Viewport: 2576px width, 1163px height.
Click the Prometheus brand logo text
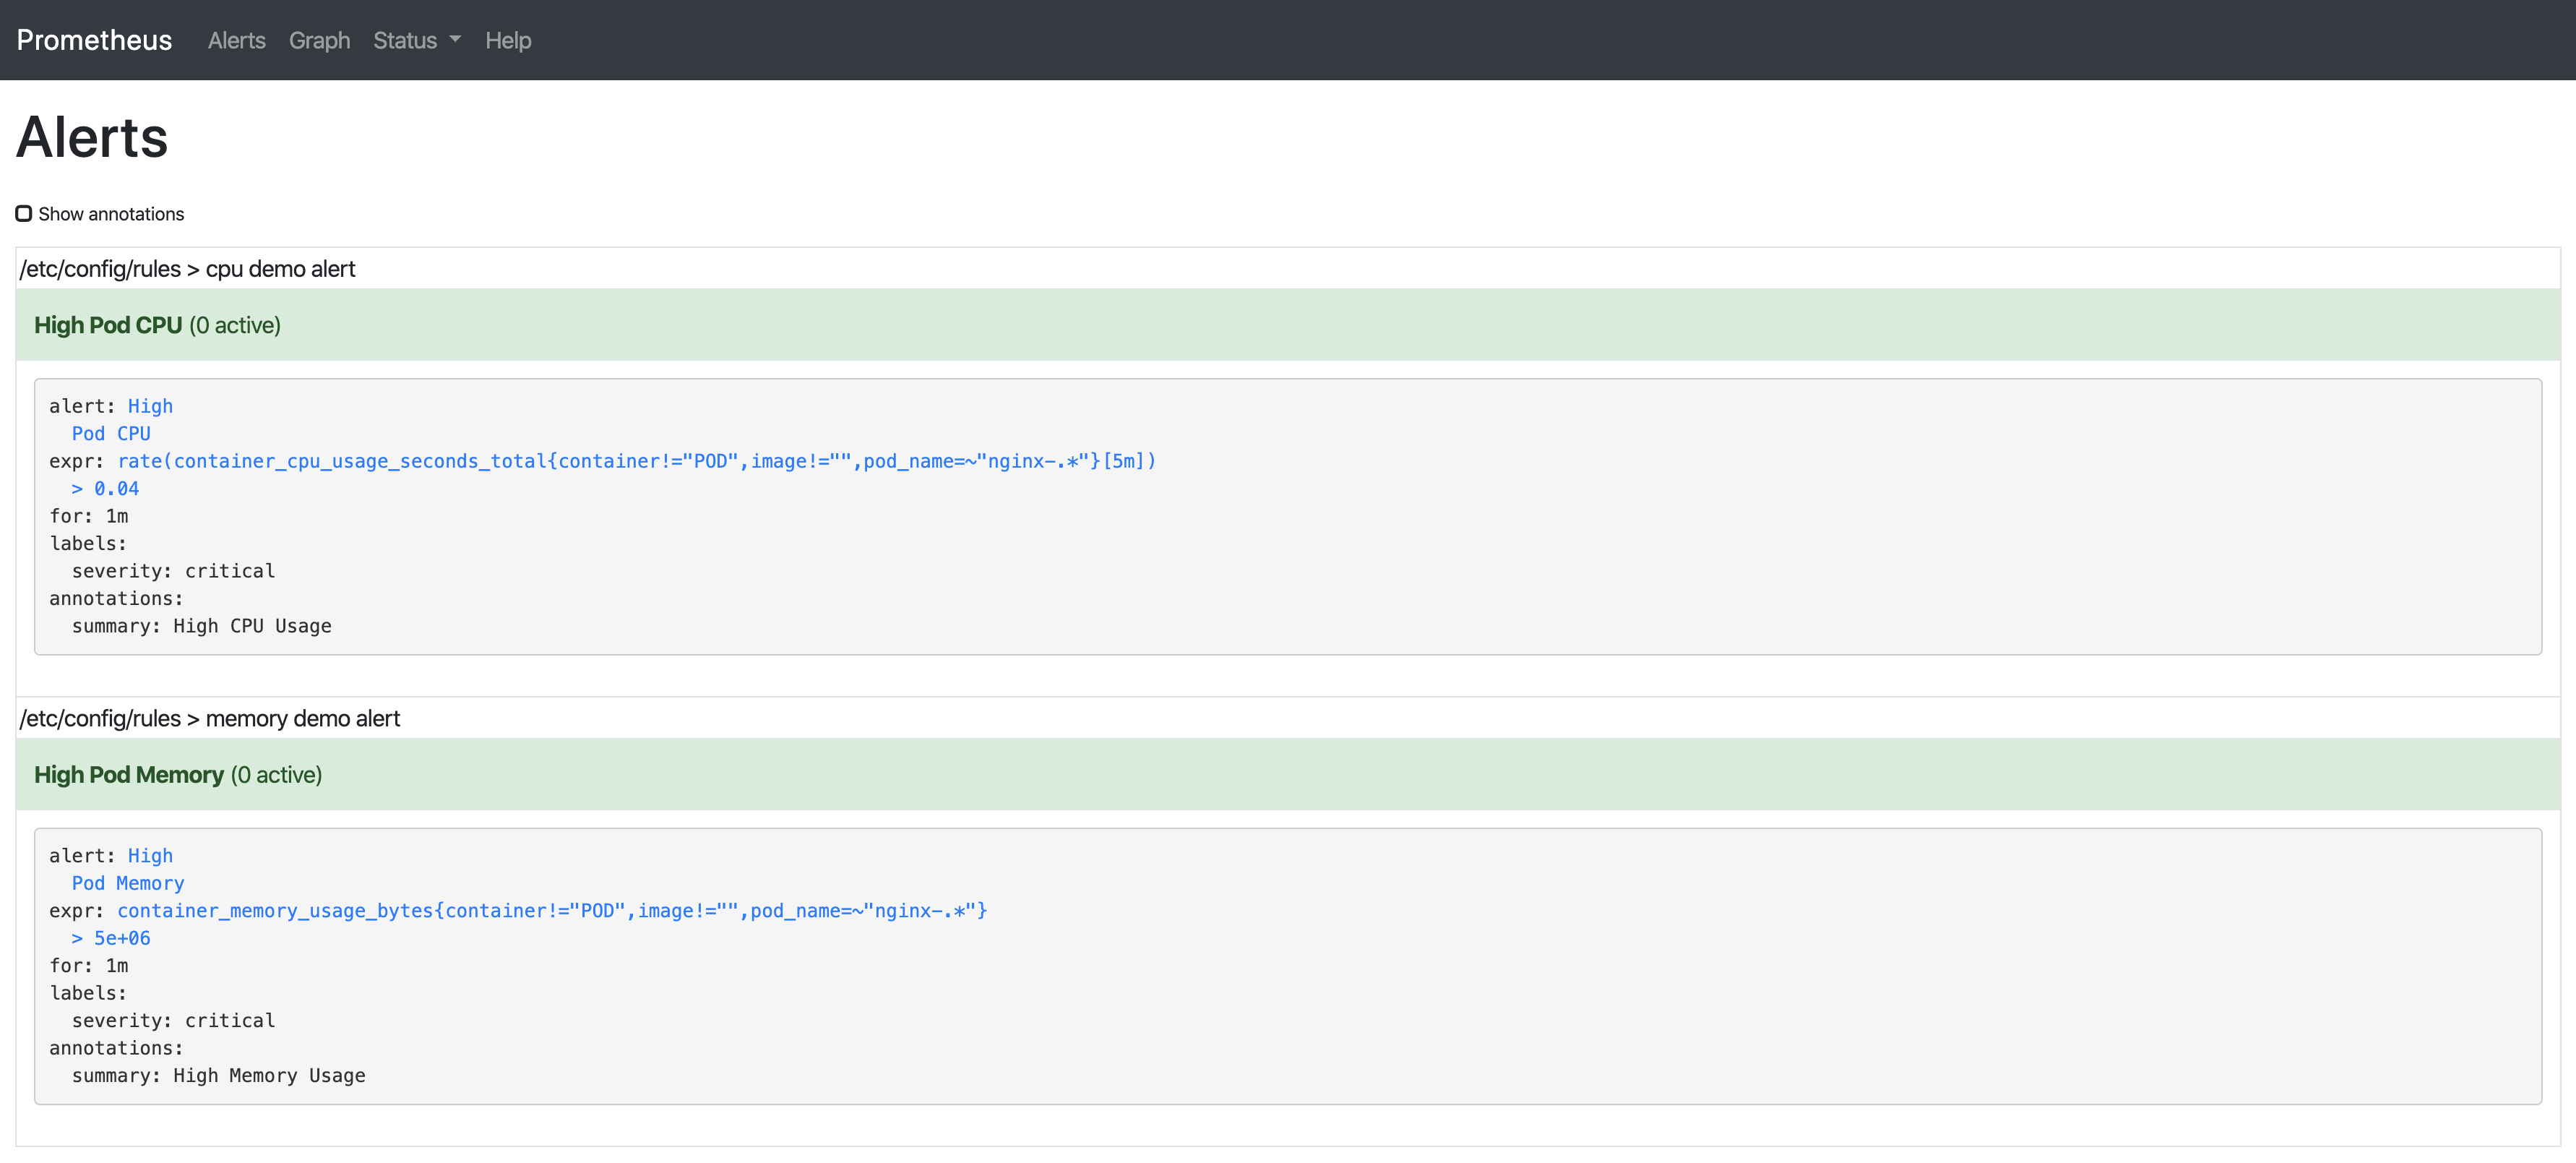94,40
